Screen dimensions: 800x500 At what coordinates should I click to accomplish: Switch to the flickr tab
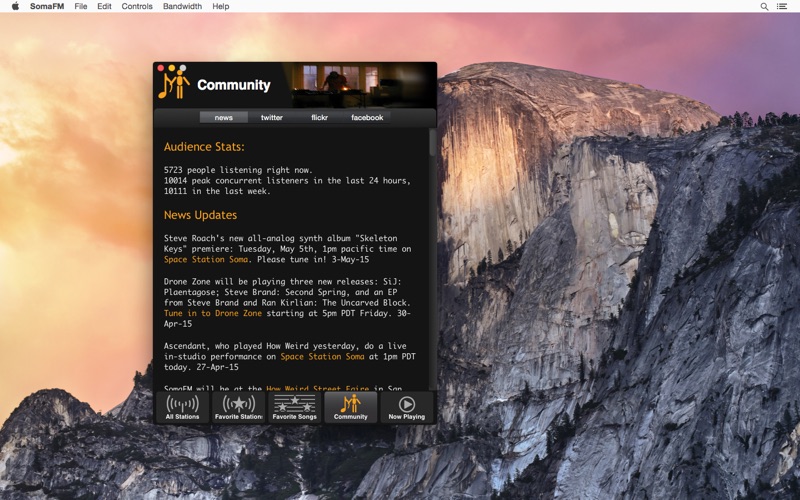pos(319,117)
